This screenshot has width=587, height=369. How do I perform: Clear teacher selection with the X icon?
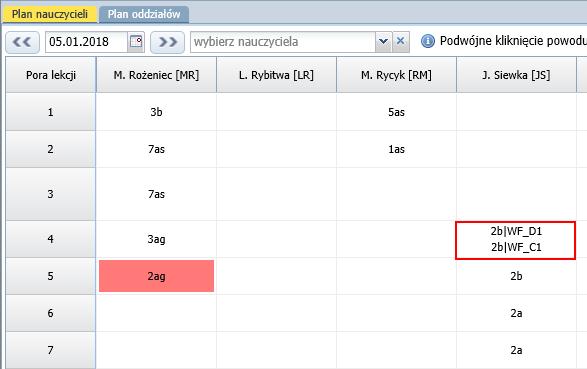[x=401, y=41]
